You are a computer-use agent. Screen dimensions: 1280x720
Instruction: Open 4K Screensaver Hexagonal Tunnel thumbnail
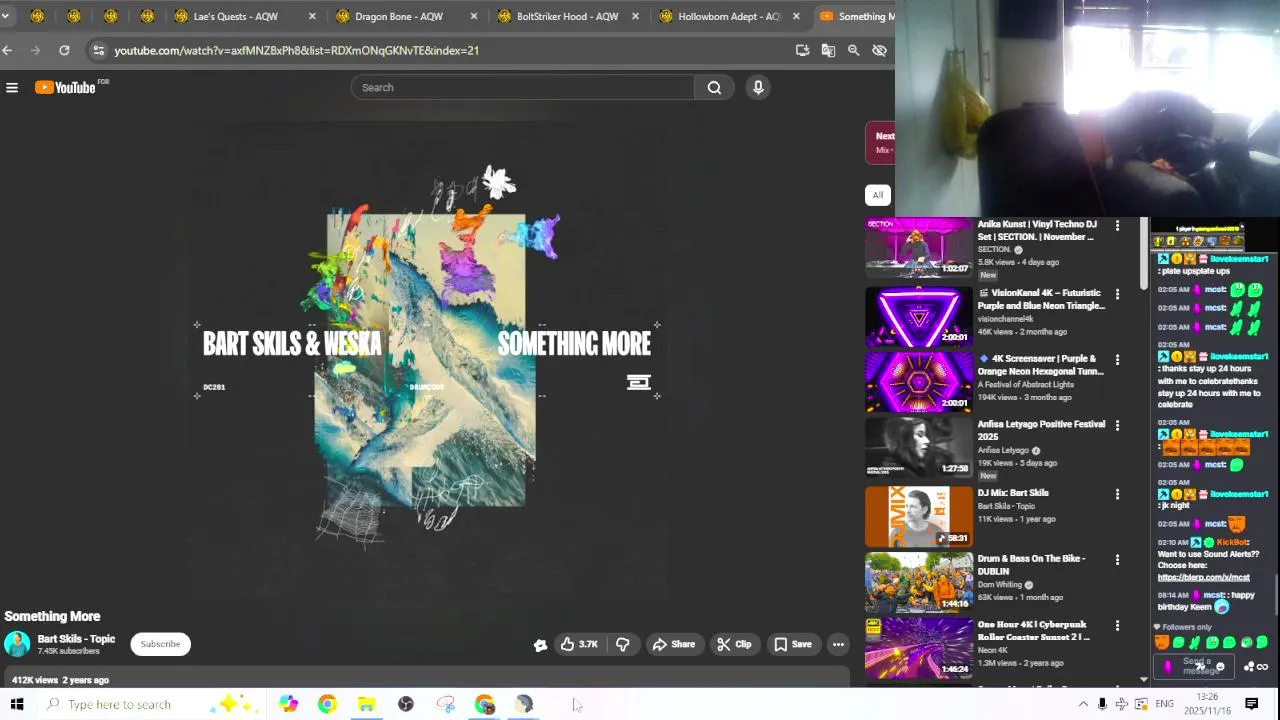(918, 382)
